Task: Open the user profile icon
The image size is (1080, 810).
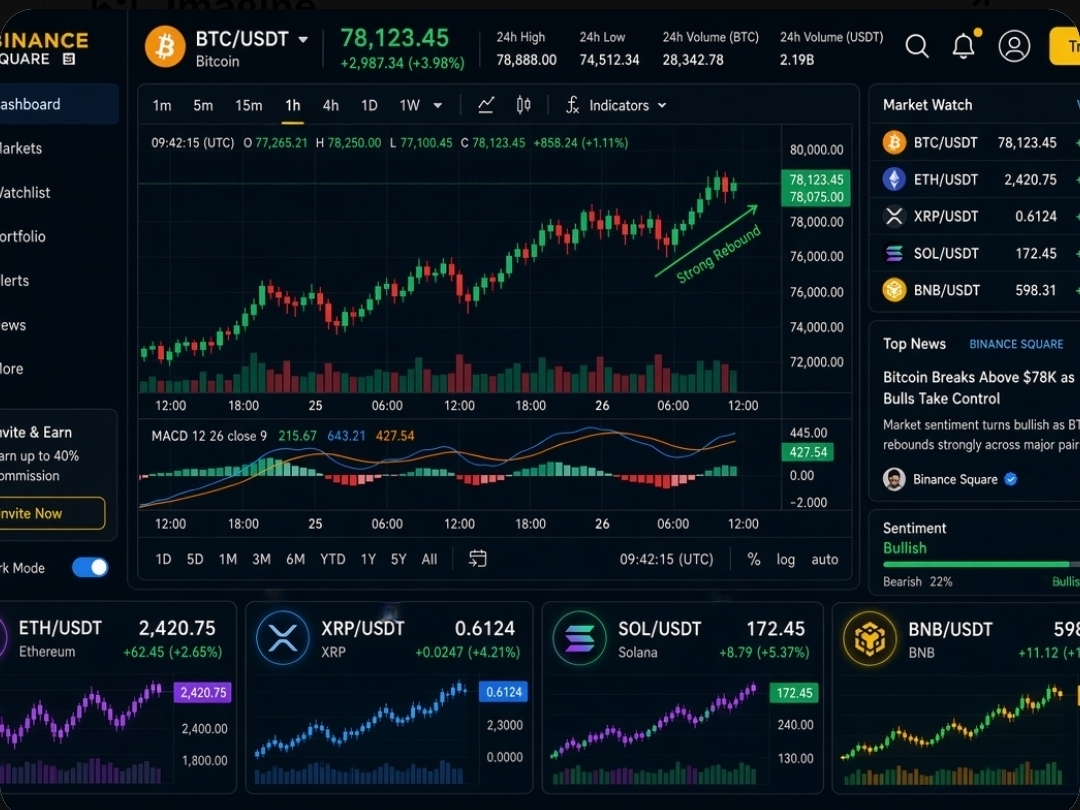Action: pyautogui.click(x=1014, y=46)
